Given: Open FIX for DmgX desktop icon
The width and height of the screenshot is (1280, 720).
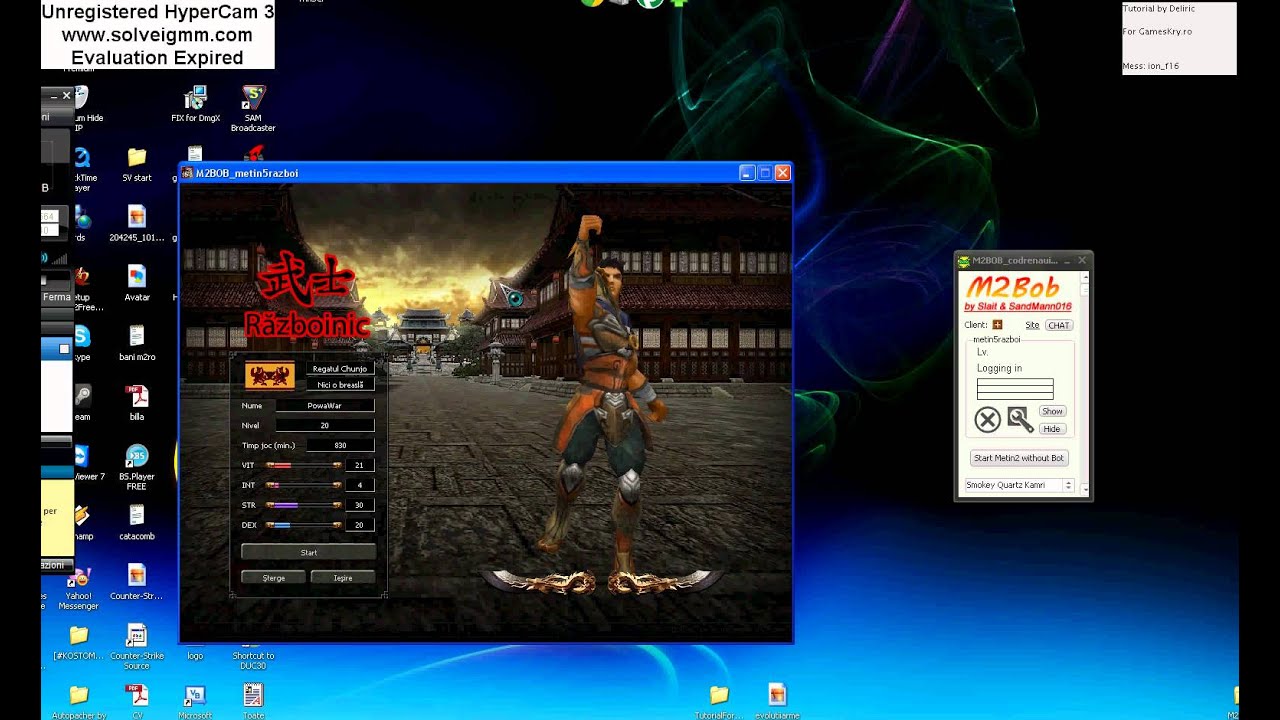Looking at the screenshot, I should click(x=195, y=100).
